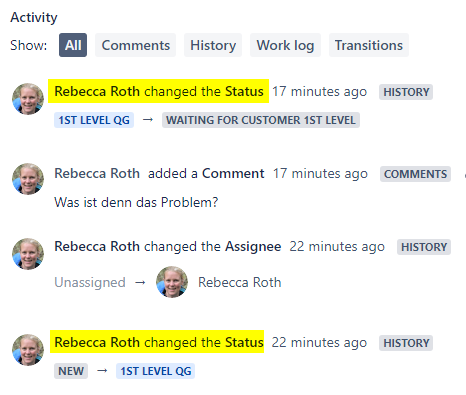
Task: Open the History filter tab
Action: coord(213,45)
